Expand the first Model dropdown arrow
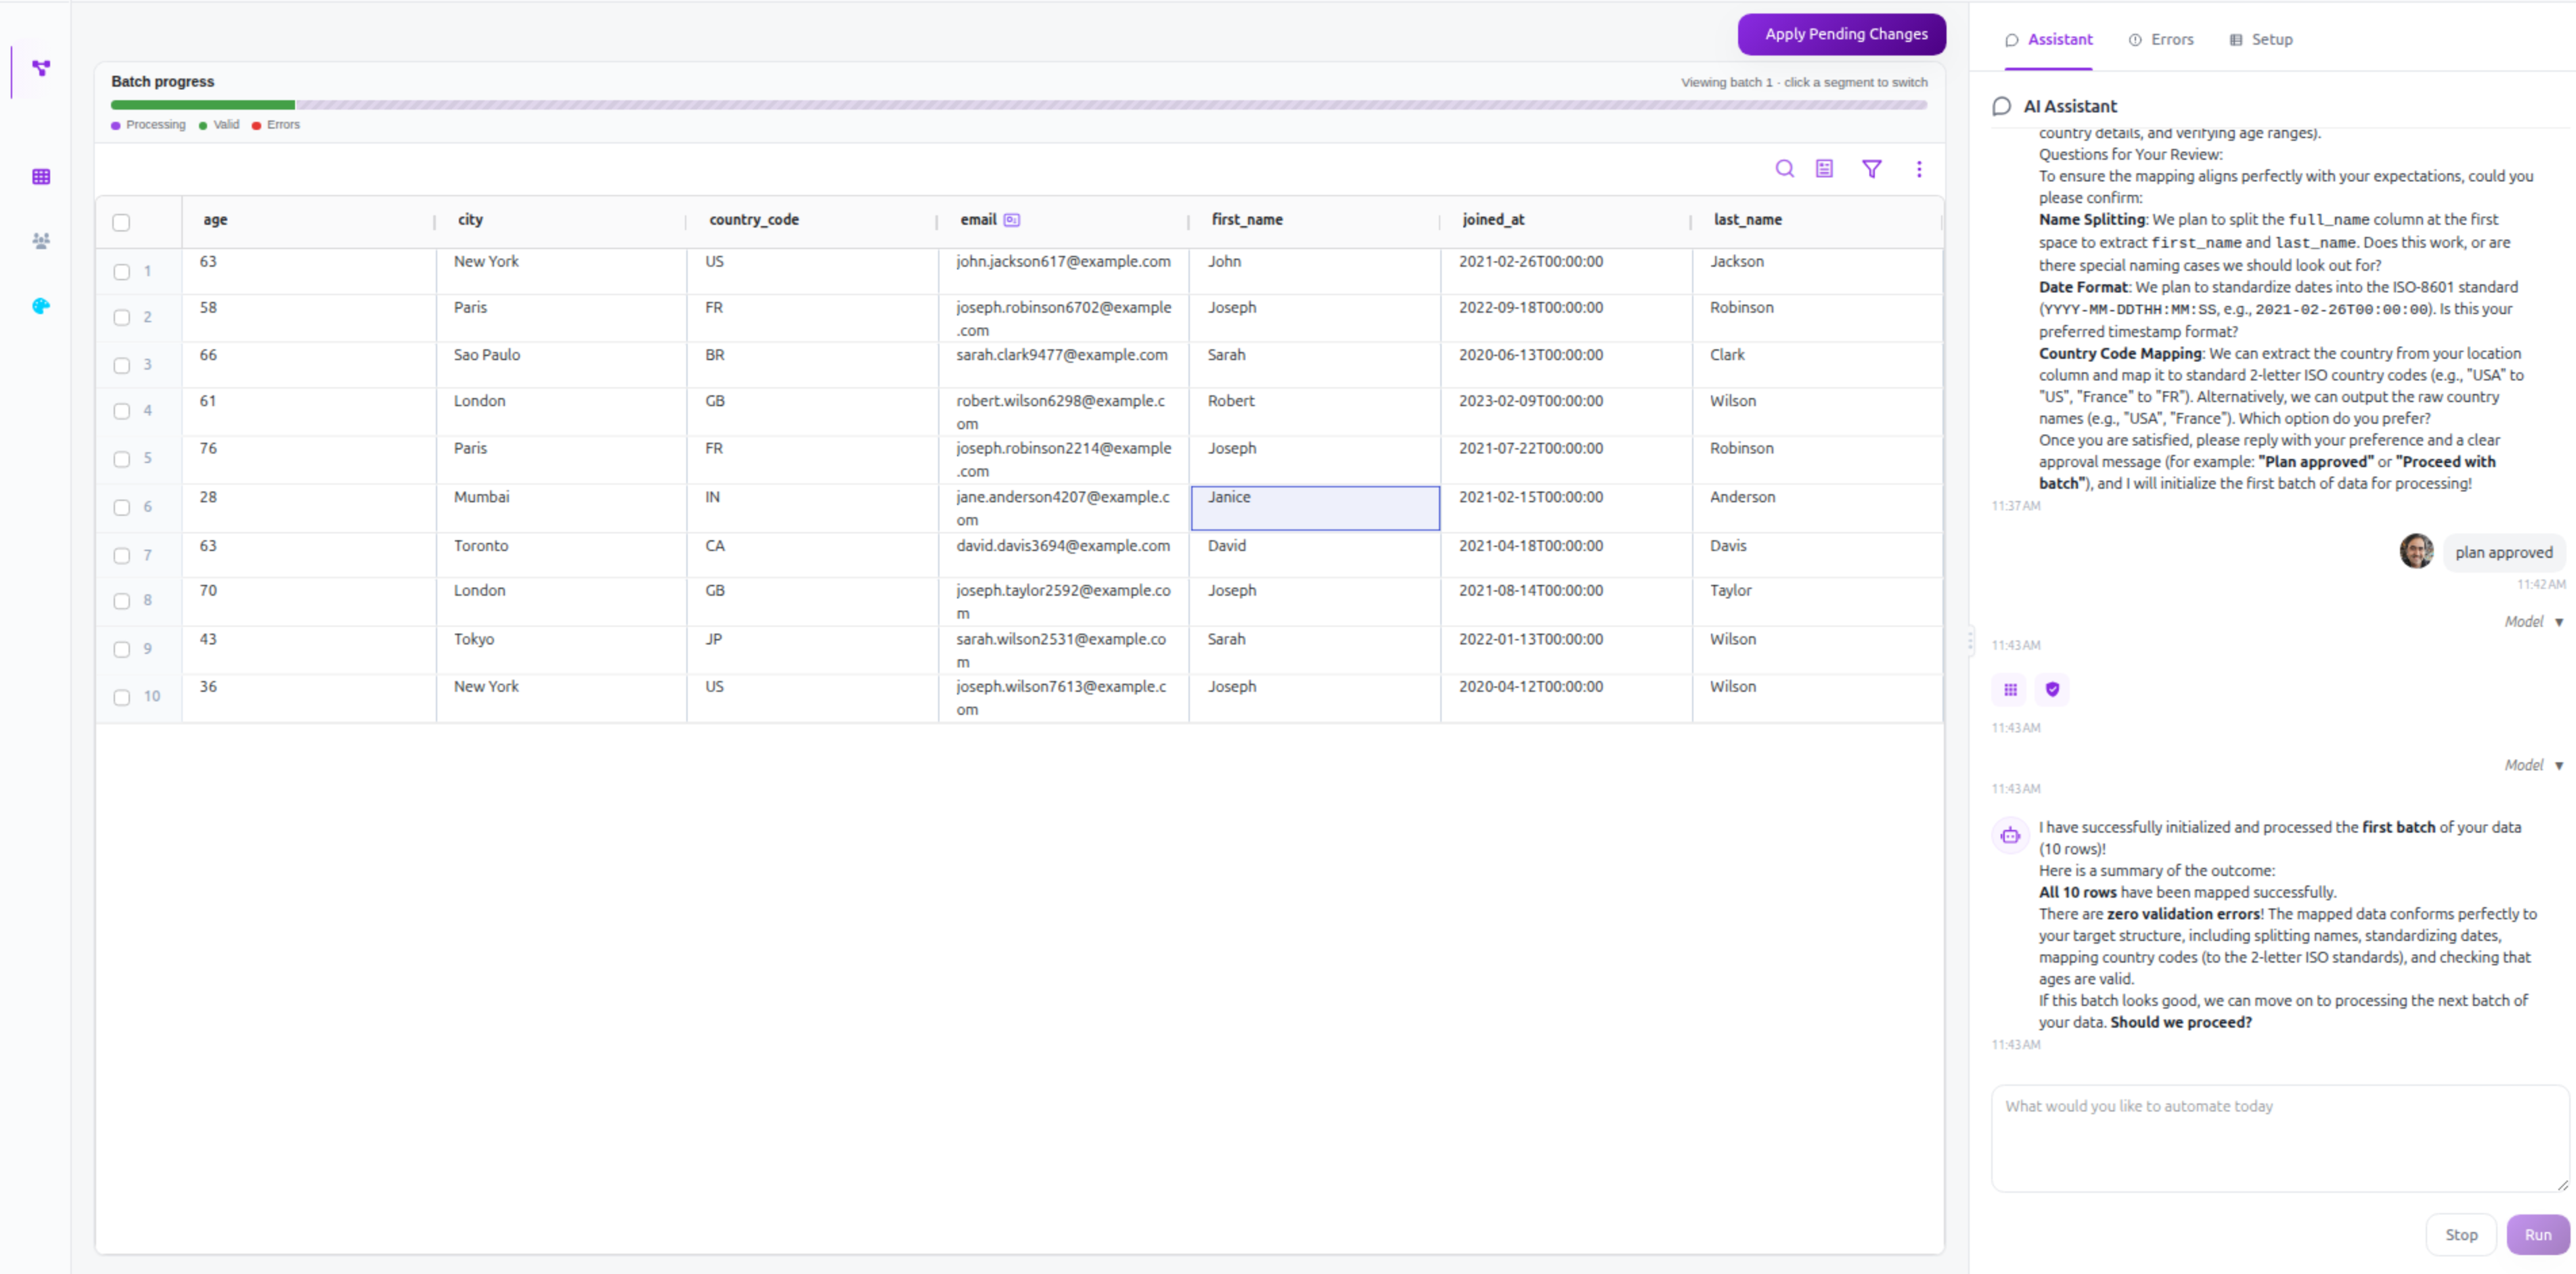The width and height of the screenshot is (2576, 1274). (x=2558, y=622)
